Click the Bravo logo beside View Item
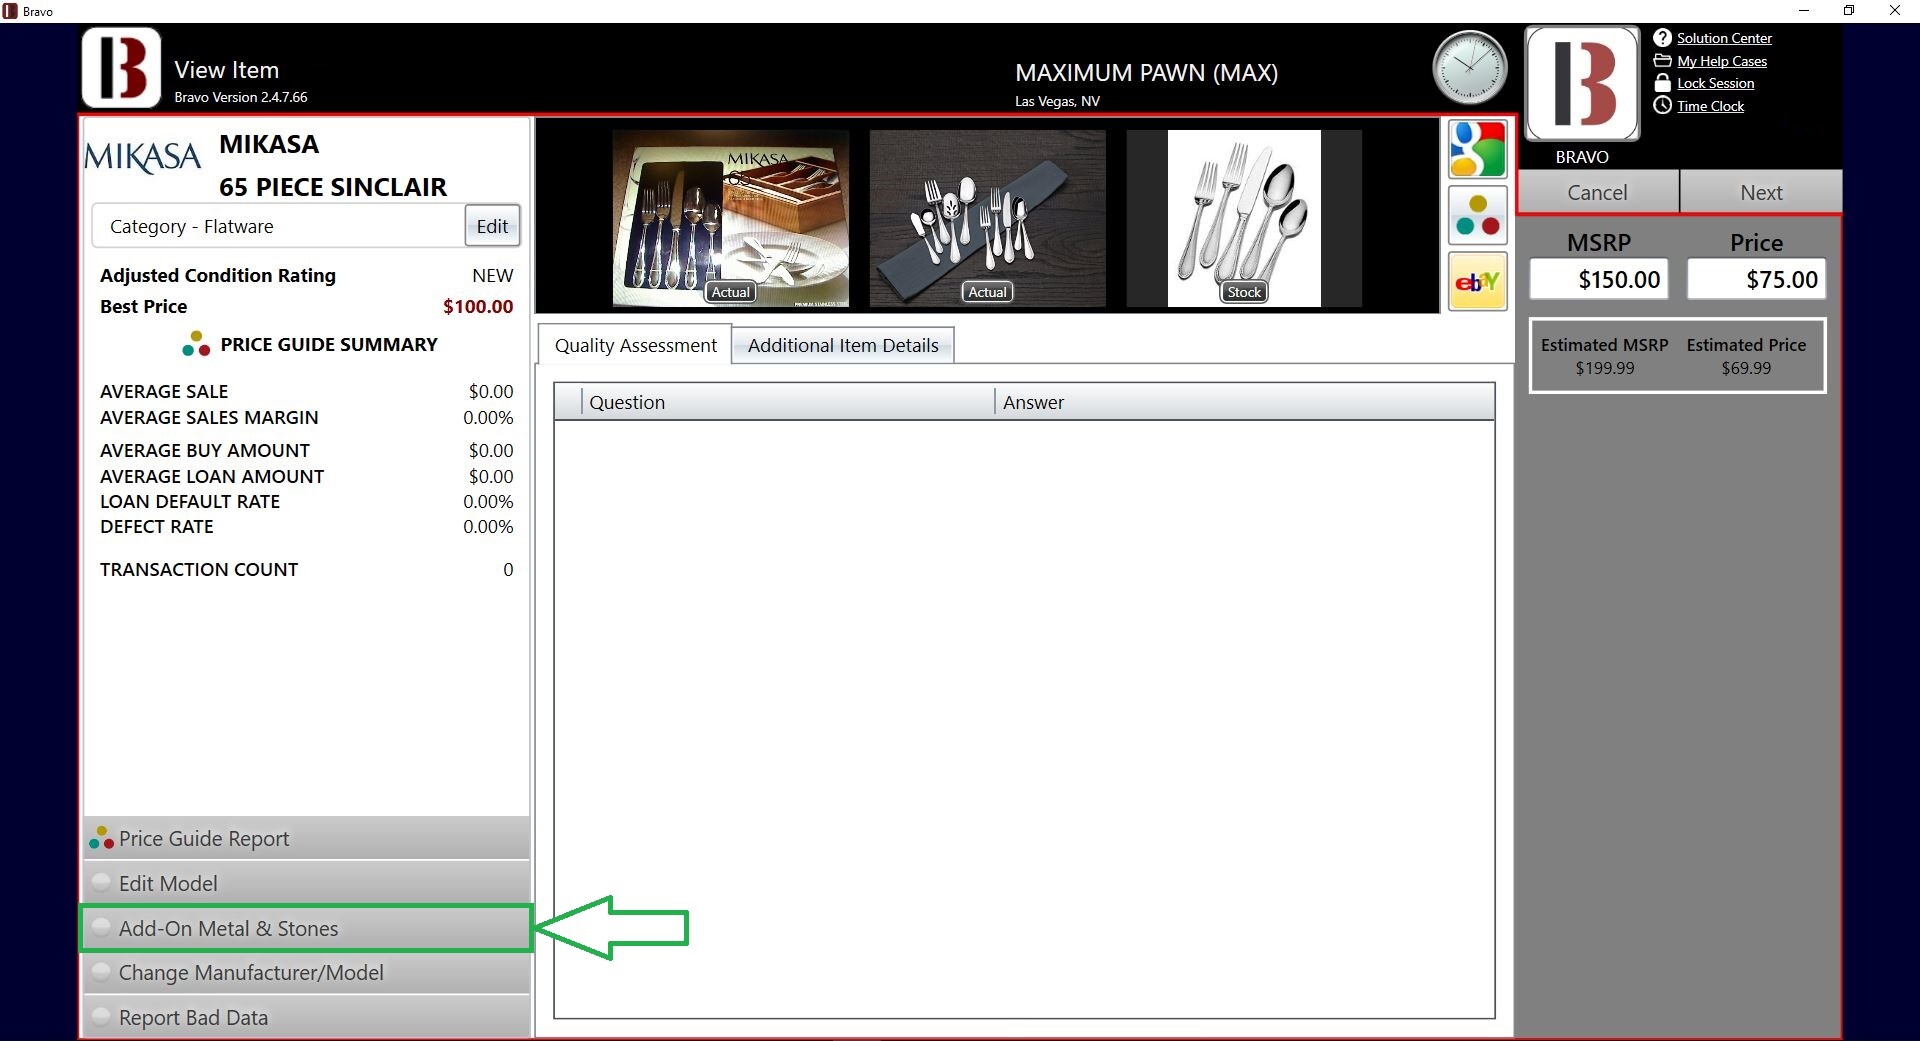This screenshot has height=1041, width=1920. pyautogui.click(x=121, y=68)
